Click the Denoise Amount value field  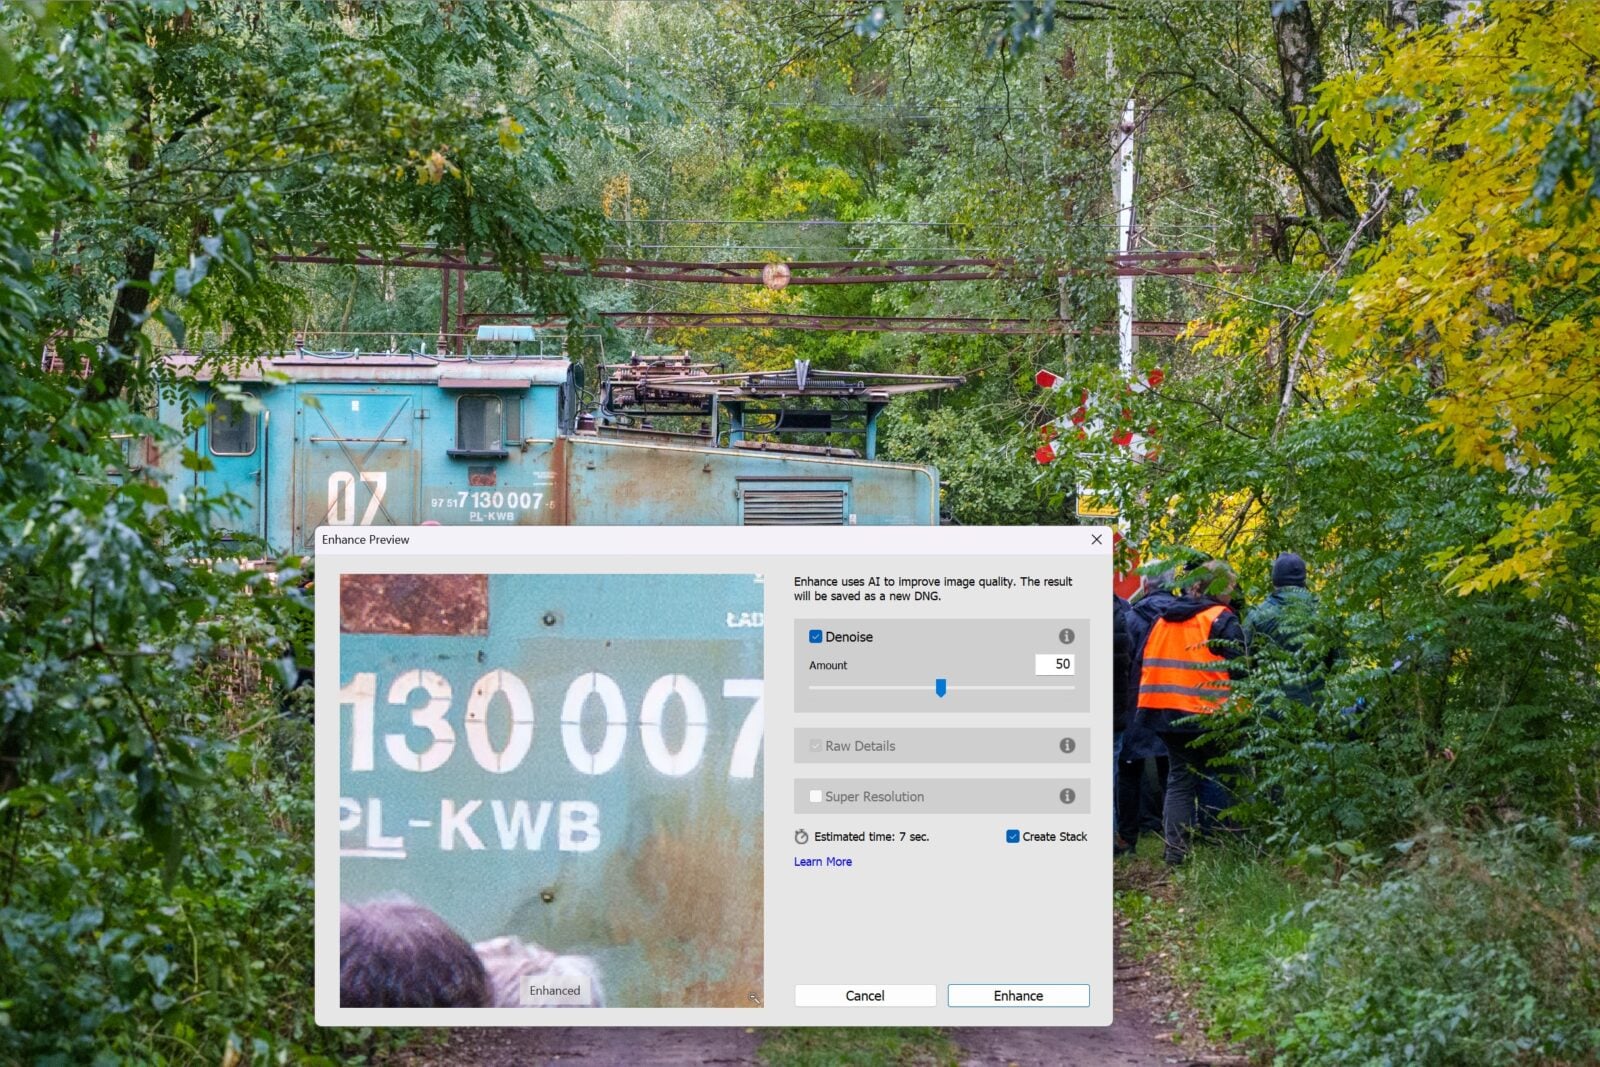(x=1054, y=664)
